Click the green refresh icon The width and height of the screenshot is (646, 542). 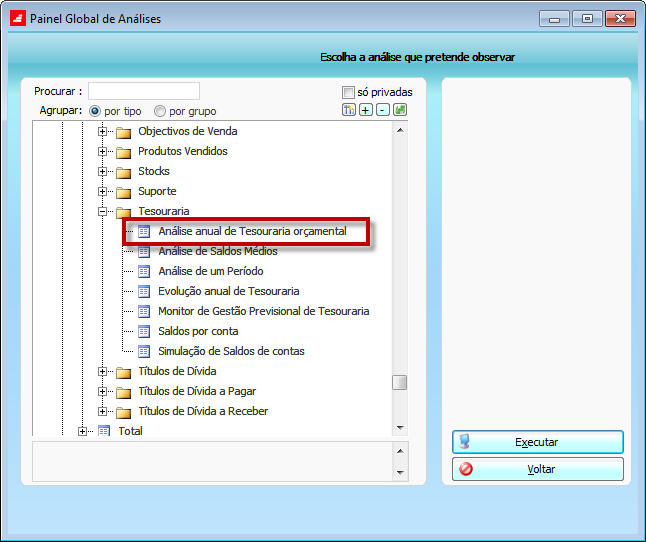pos(400,110)
